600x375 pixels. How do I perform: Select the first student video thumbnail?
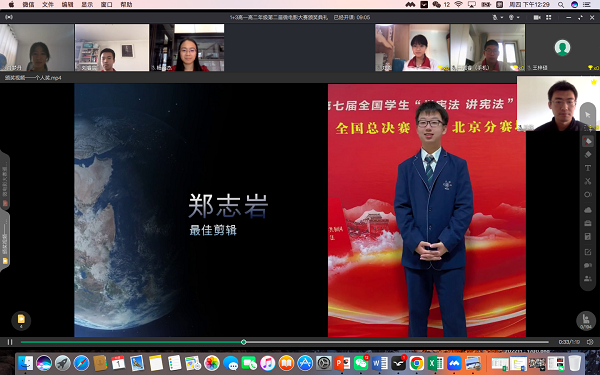pos(37,47)
